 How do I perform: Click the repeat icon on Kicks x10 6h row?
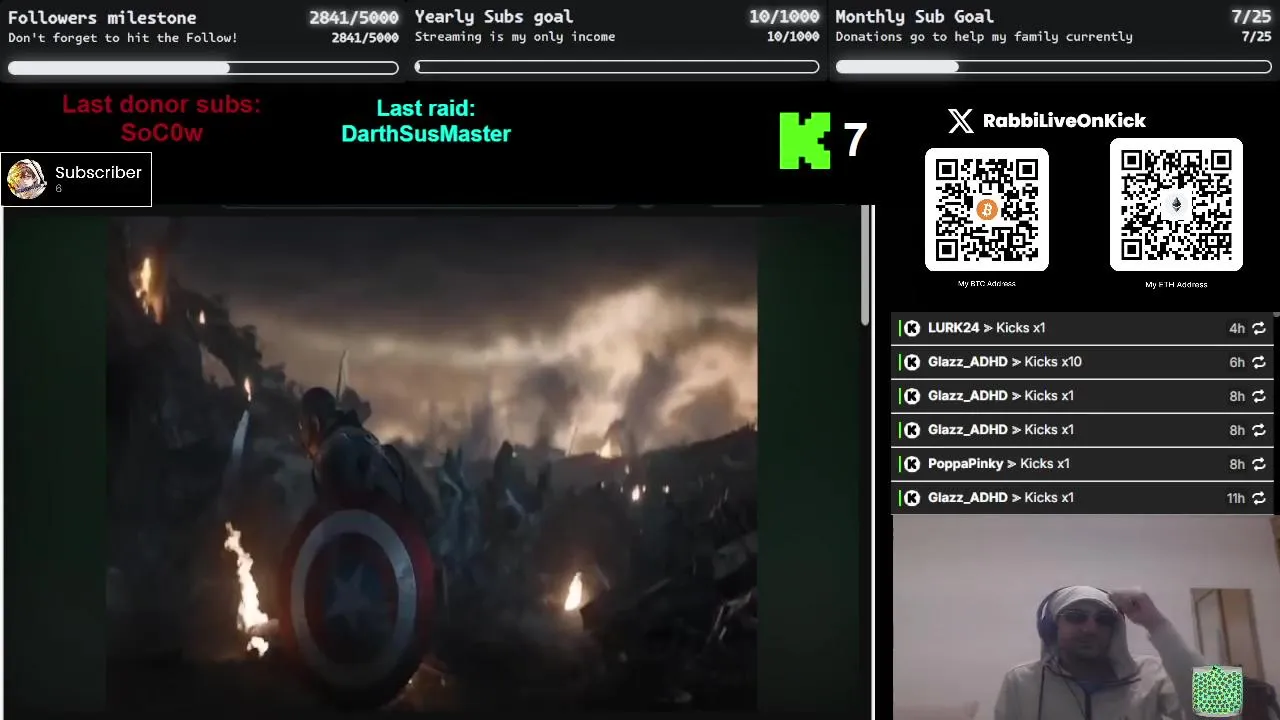[1259, 362]
